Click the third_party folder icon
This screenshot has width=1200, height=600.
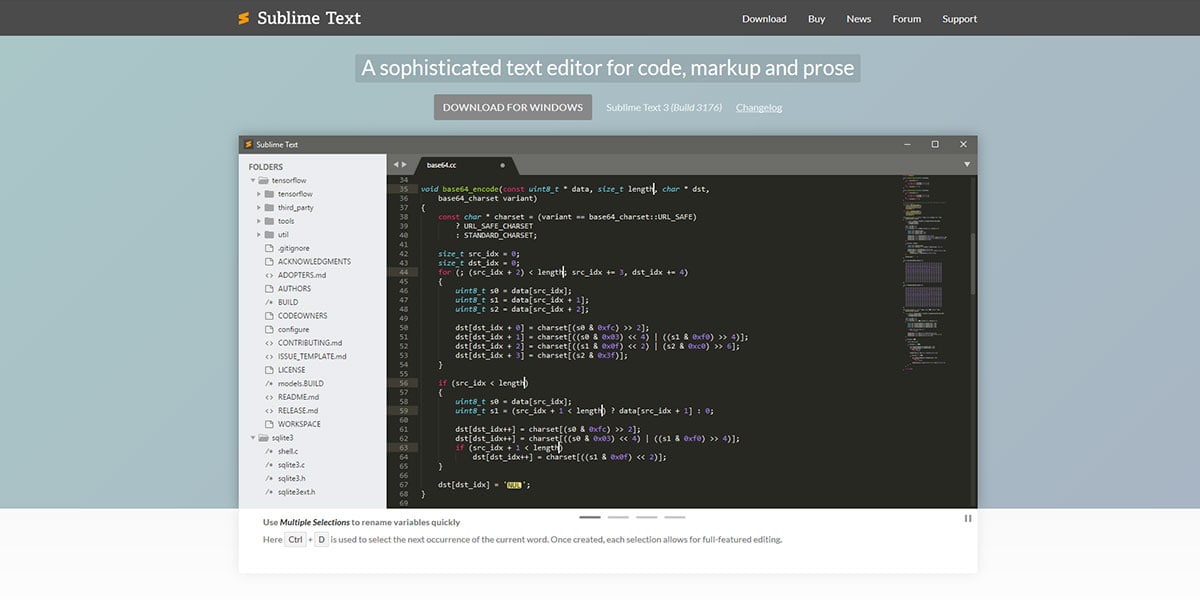[269, 208]
